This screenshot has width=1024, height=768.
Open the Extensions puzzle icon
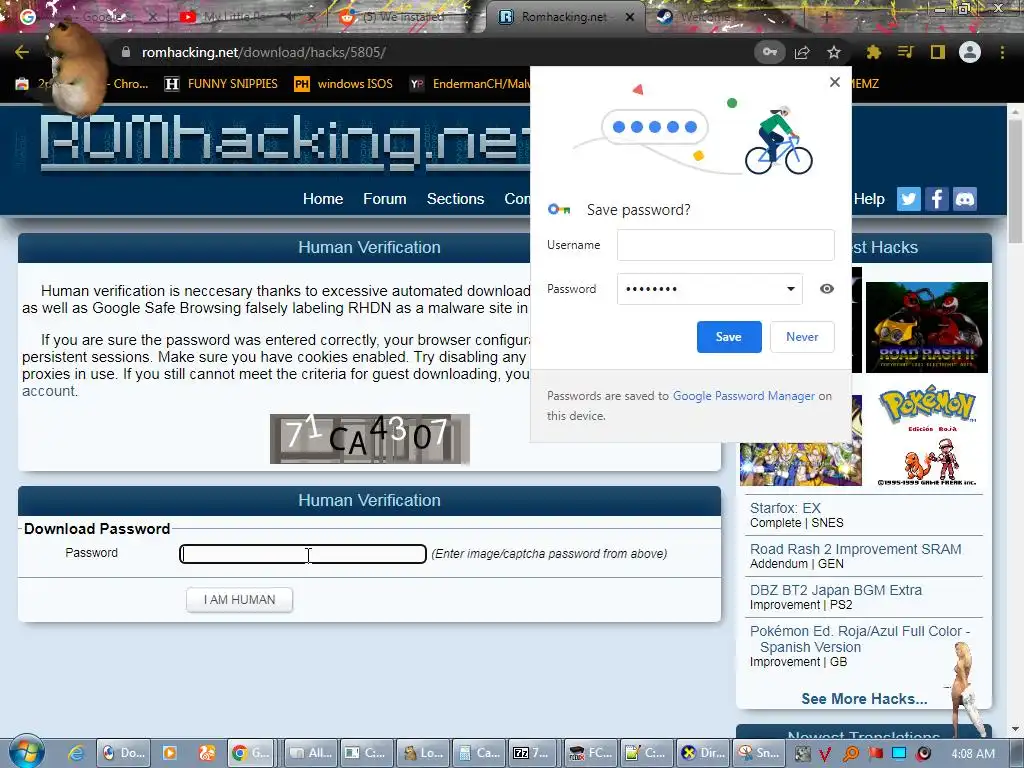point(874,52)
